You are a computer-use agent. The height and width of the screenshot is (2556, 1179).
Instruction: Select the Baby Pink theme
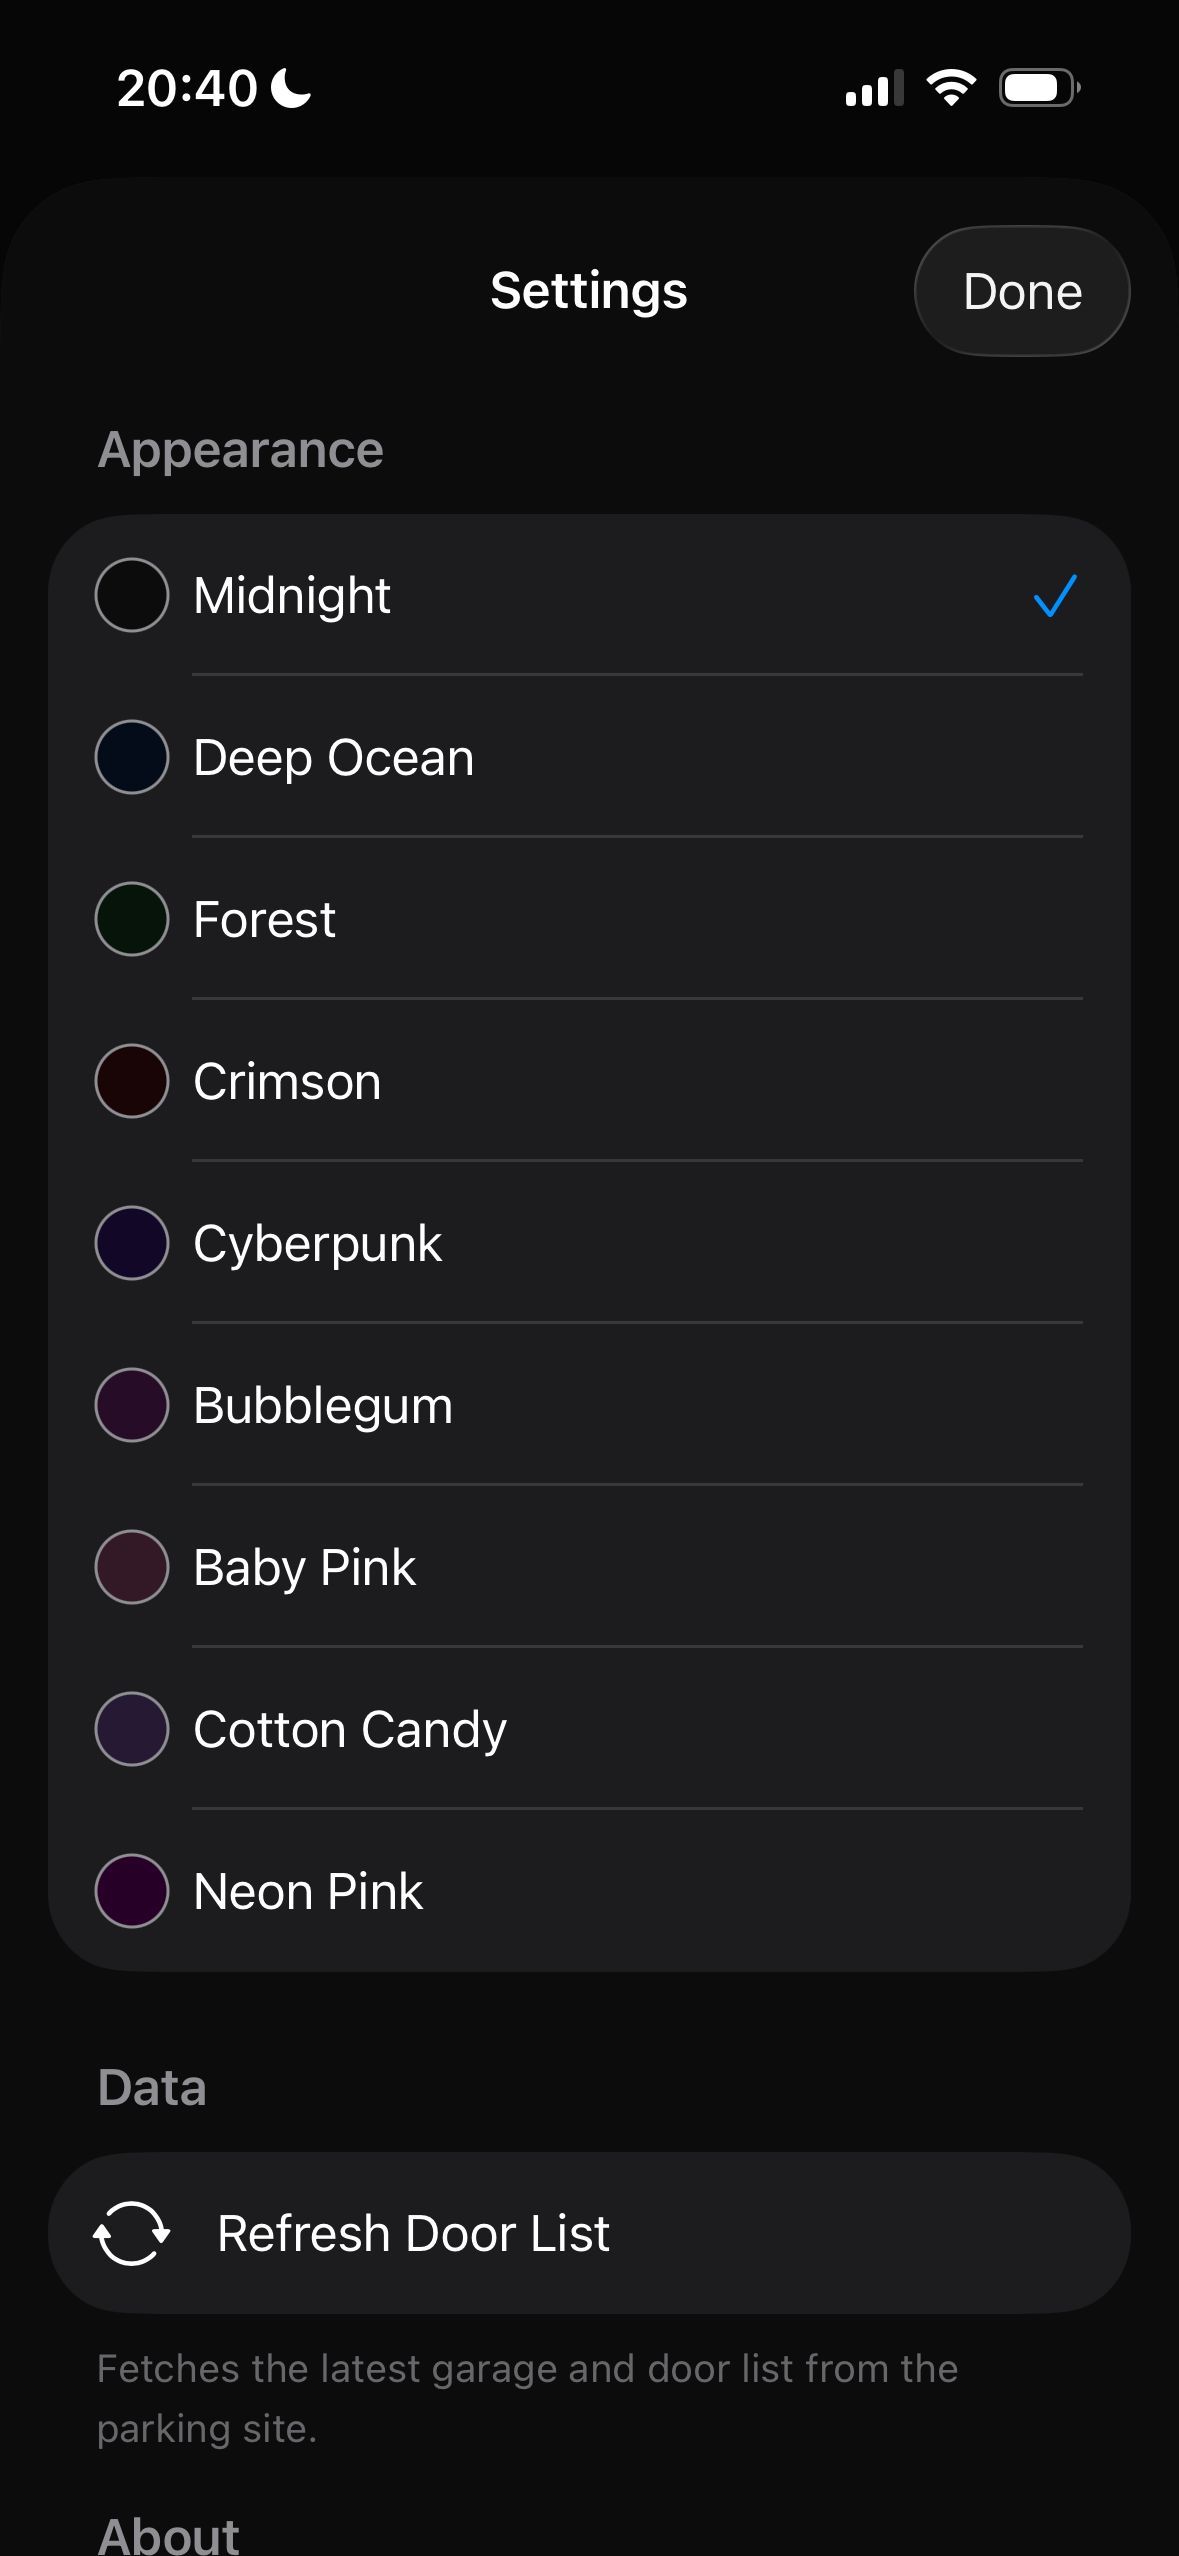pos(589,1567)
